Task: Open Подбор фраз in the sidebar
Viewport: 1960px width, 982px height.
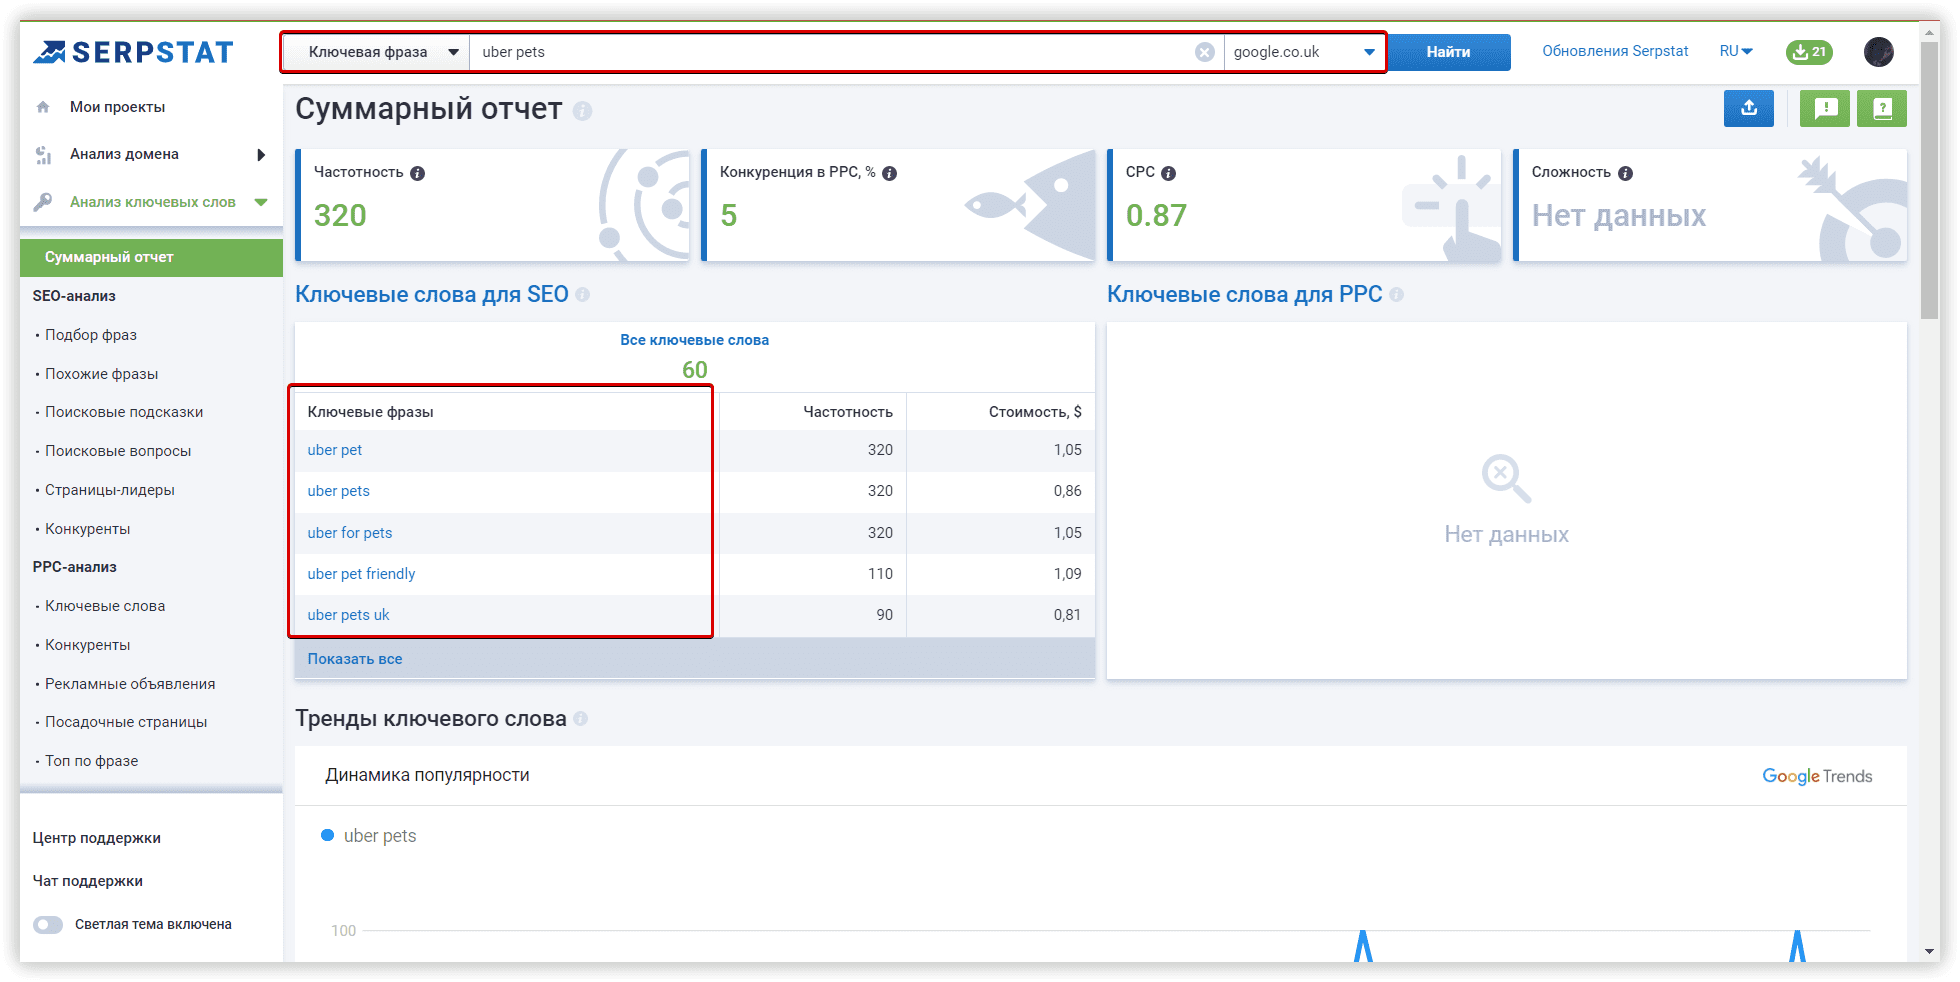Action: coord(91,335)
